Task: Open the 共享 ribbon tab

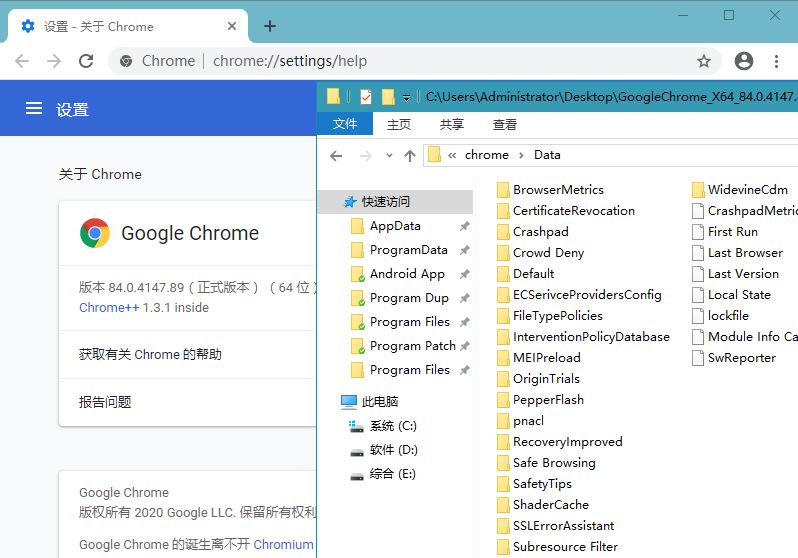Action: coord(451,124)
